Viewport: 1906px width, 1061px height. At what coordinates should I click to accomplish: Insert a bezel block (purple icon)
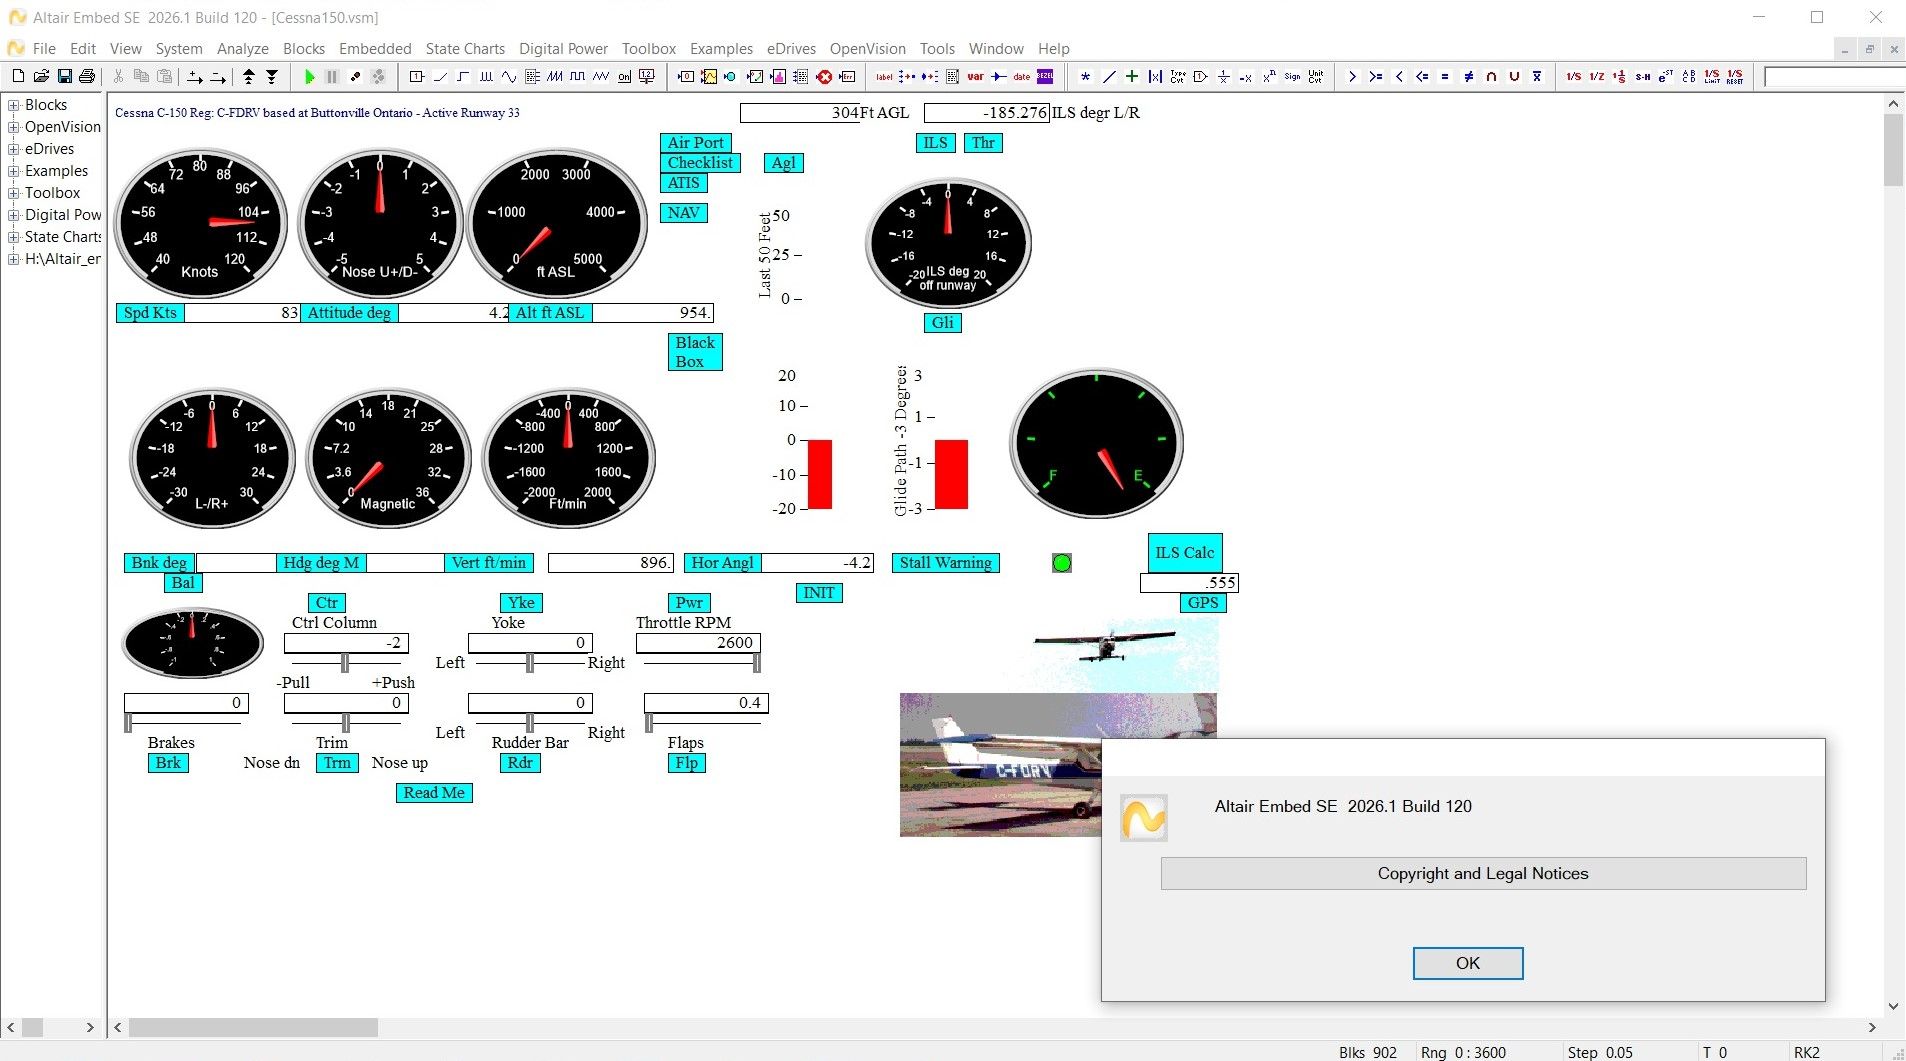point(1044,76)
